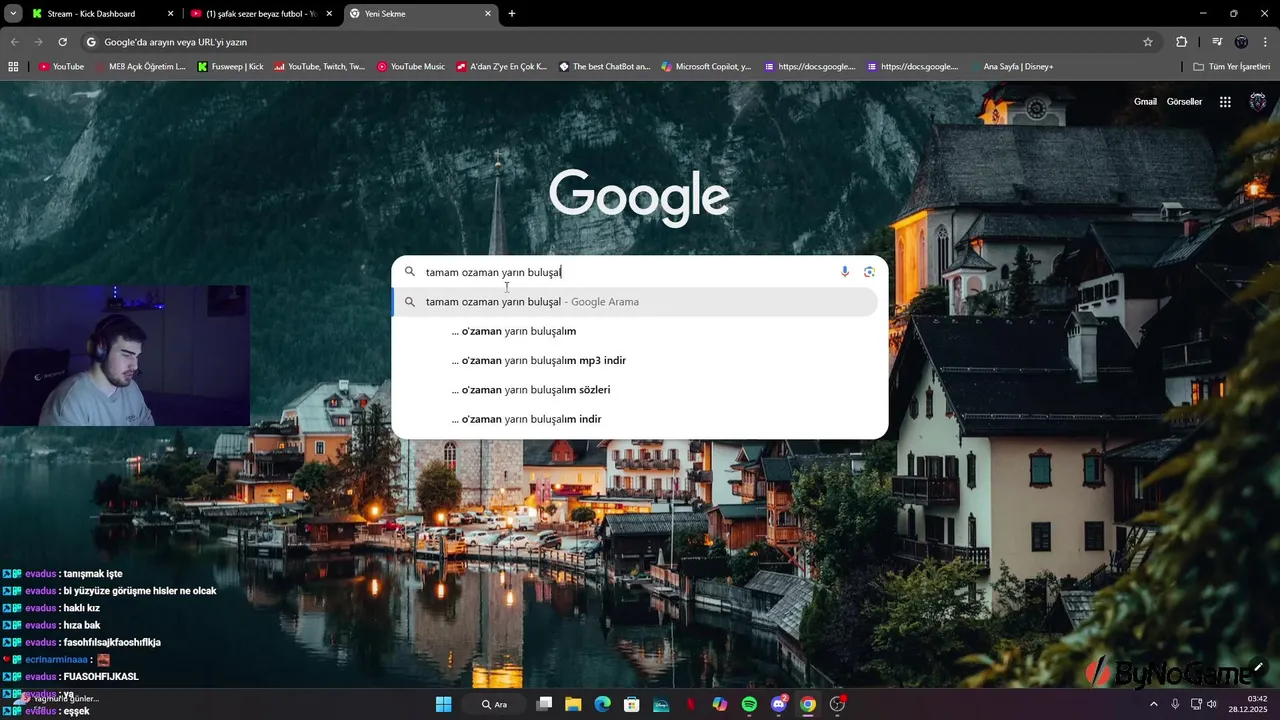Expand the Tüm Yer İşaretleri folder
Screen dimensions: 1280x720
(x=1232, y=67)
